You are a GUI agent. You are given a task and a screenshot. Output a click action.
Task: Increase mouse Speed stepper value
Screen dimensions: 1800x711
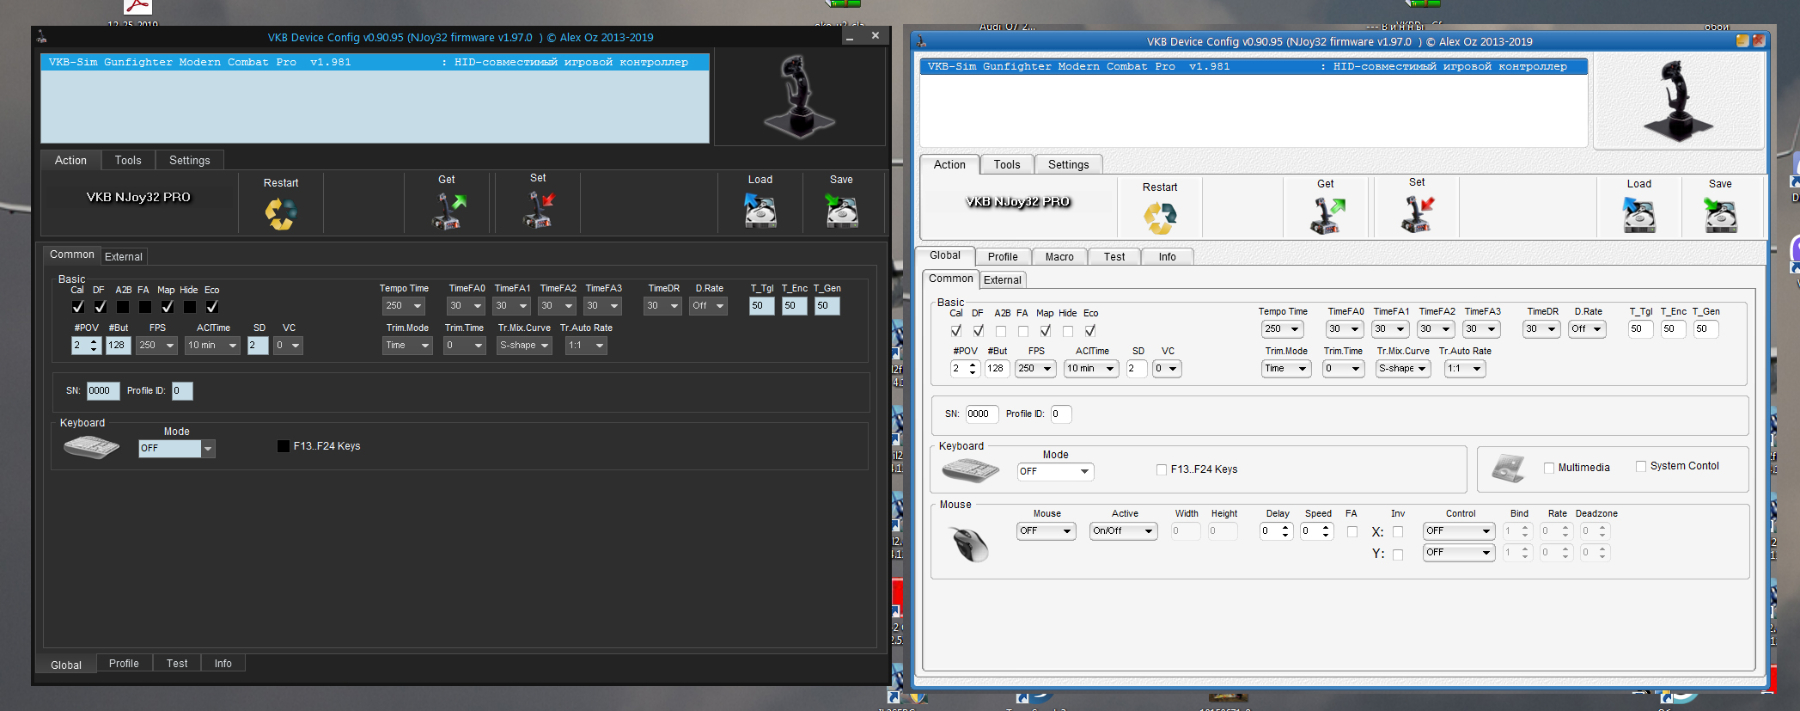pyautogui.click(x=1326, y=527)
